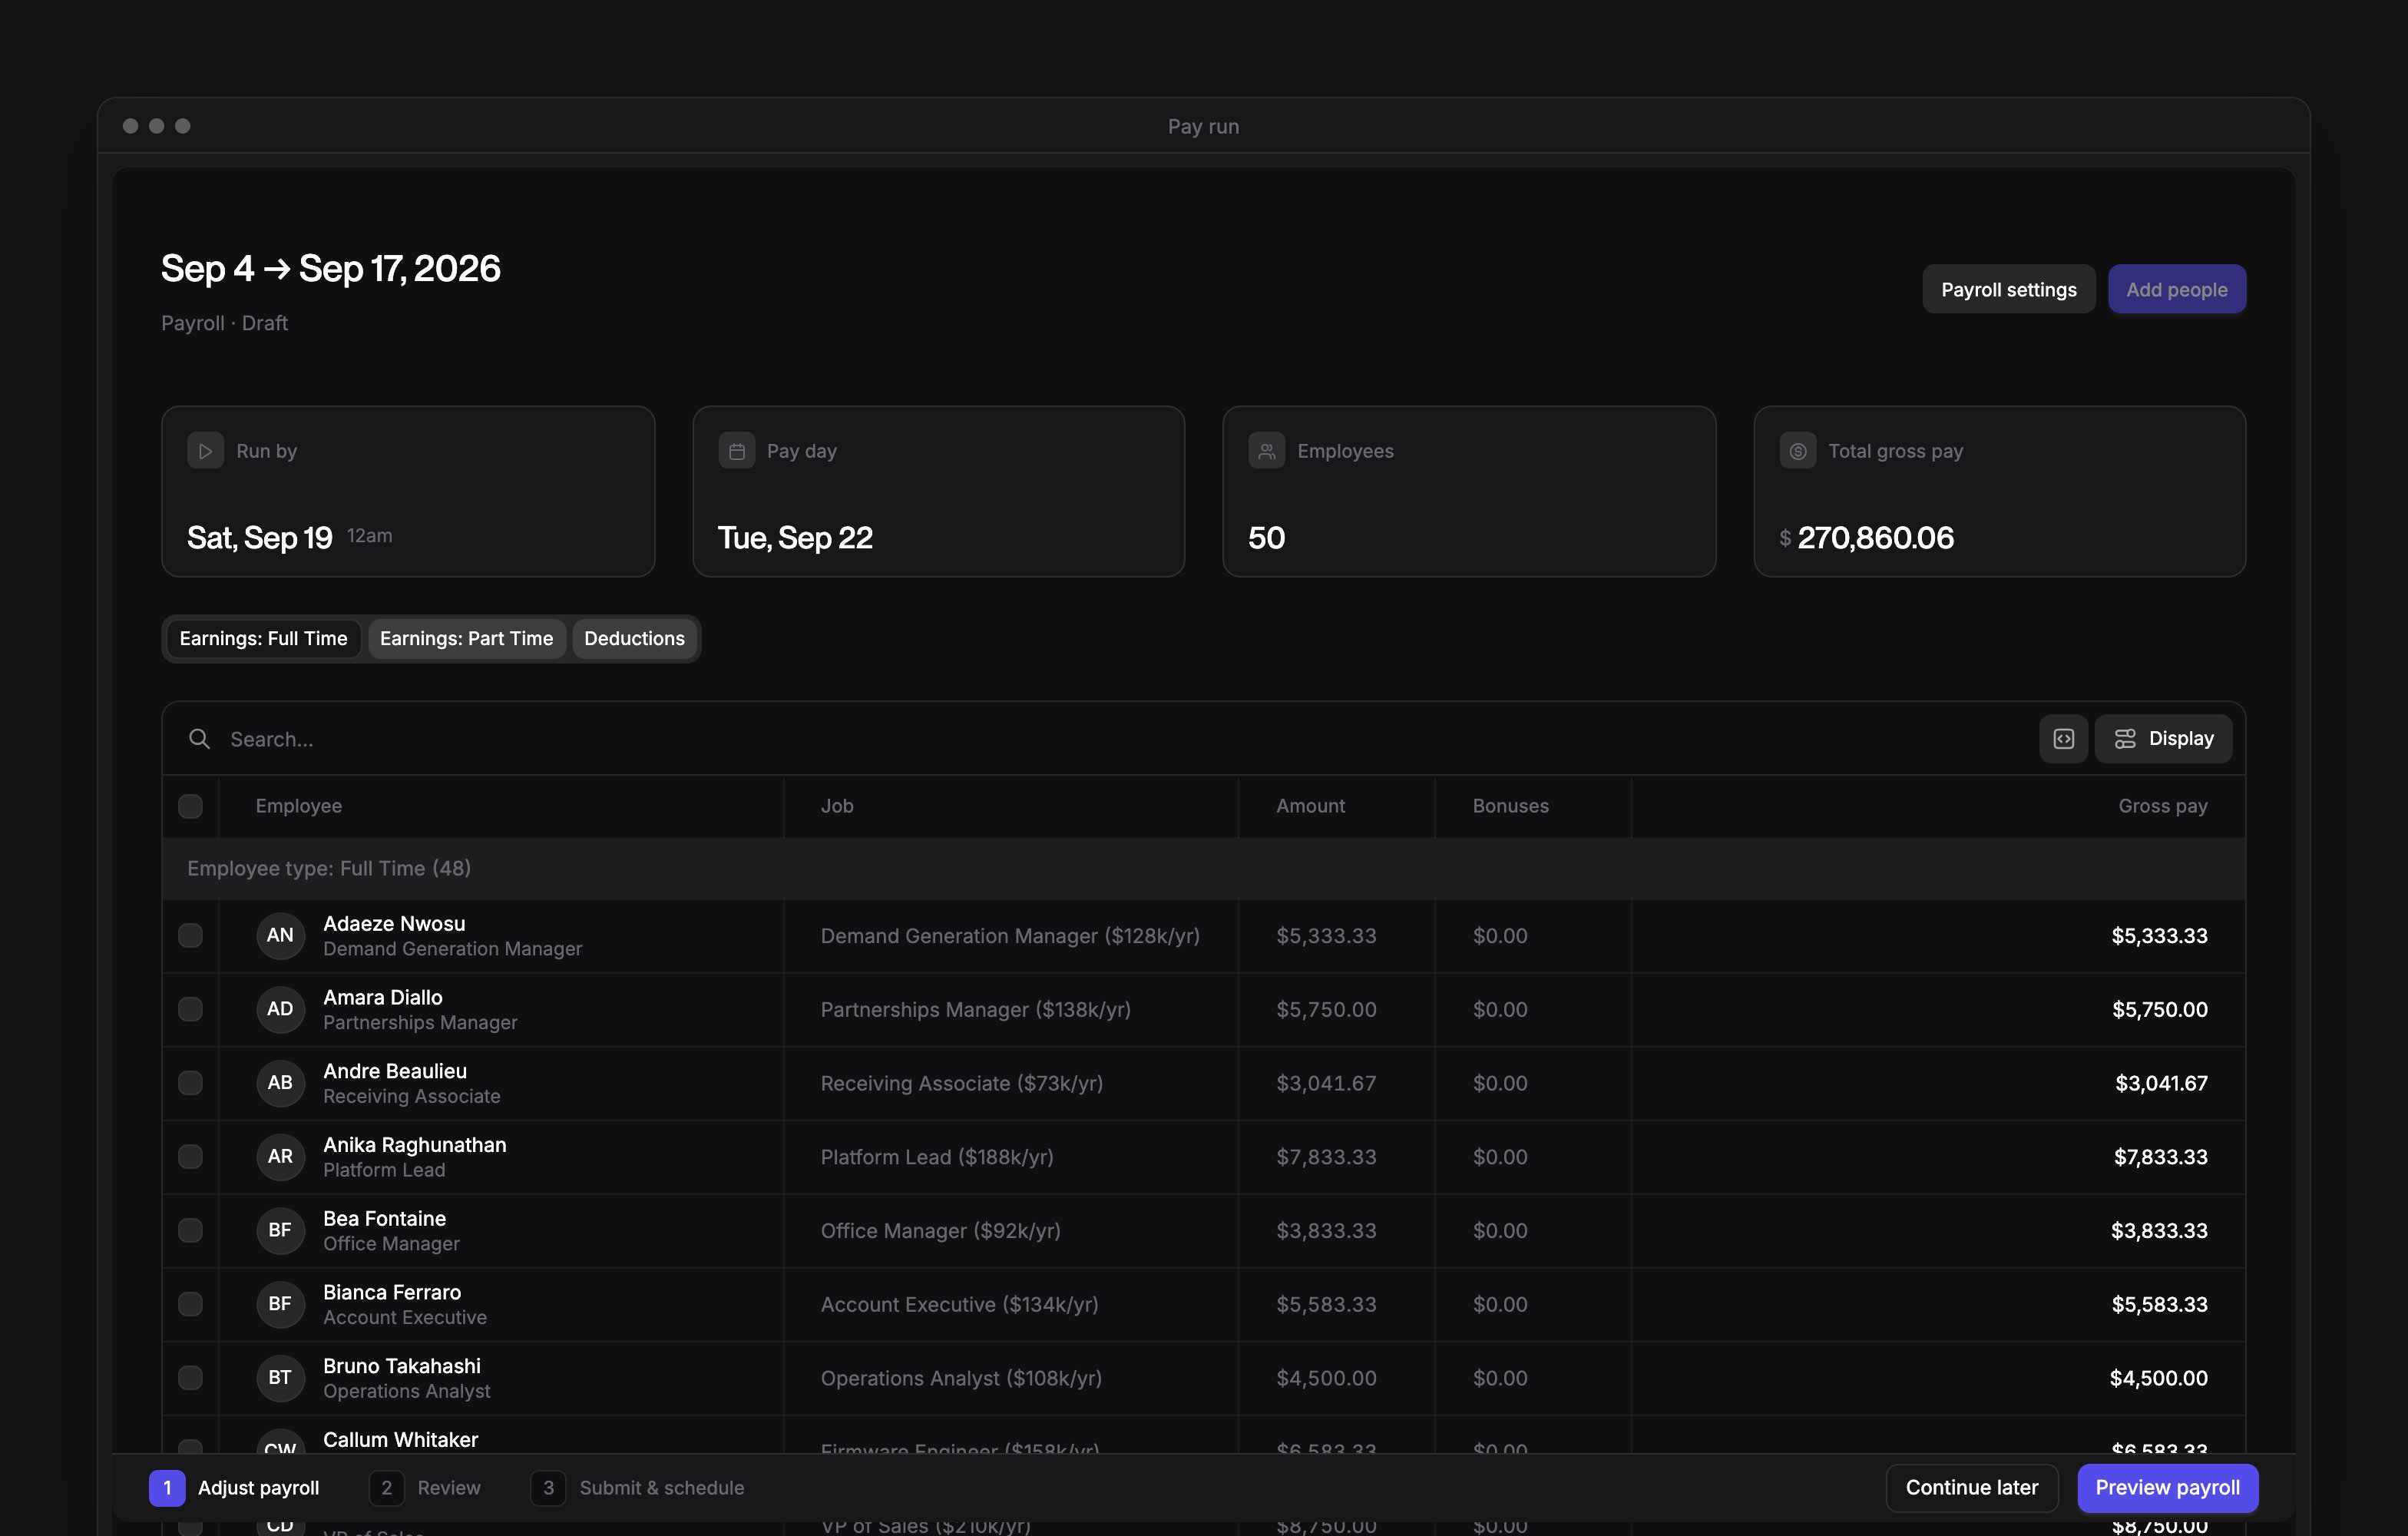This screenshot has height=1536, width=2408.
Task: Click the Total gross pay coin icon
Action: [1797, 451]
